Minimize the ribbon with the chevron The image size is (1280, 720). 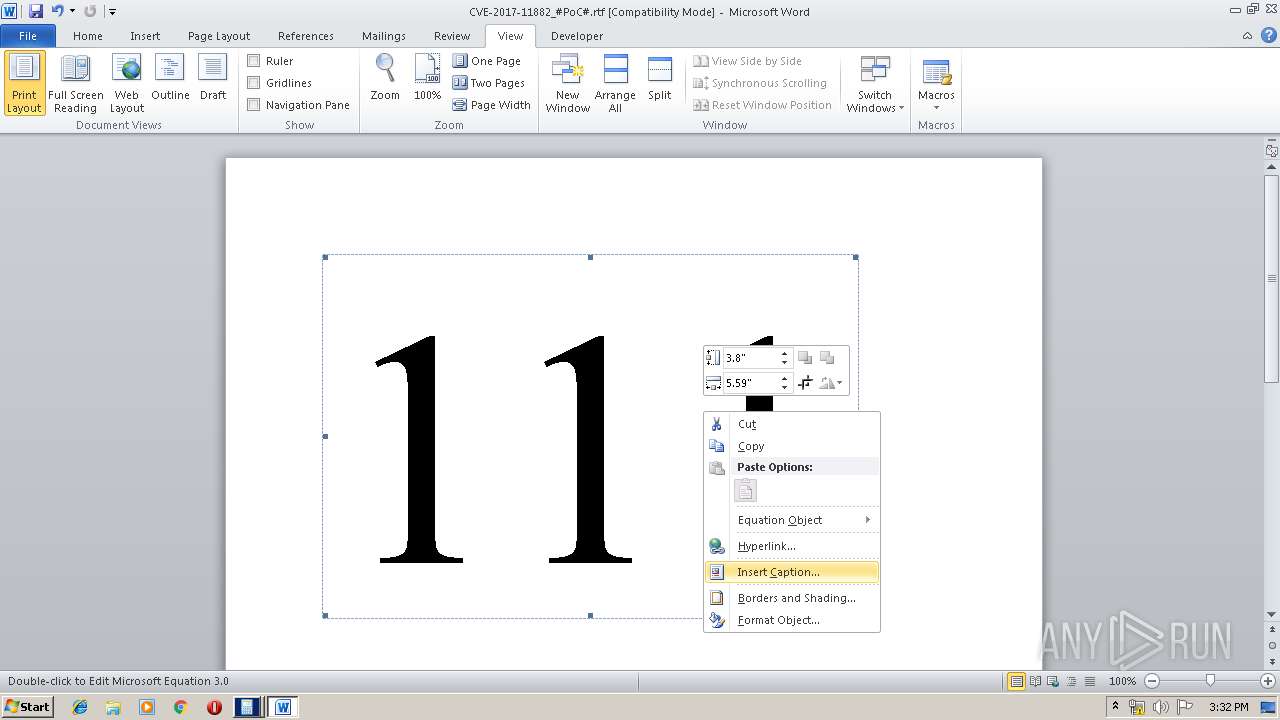[x=1248, y=35]
